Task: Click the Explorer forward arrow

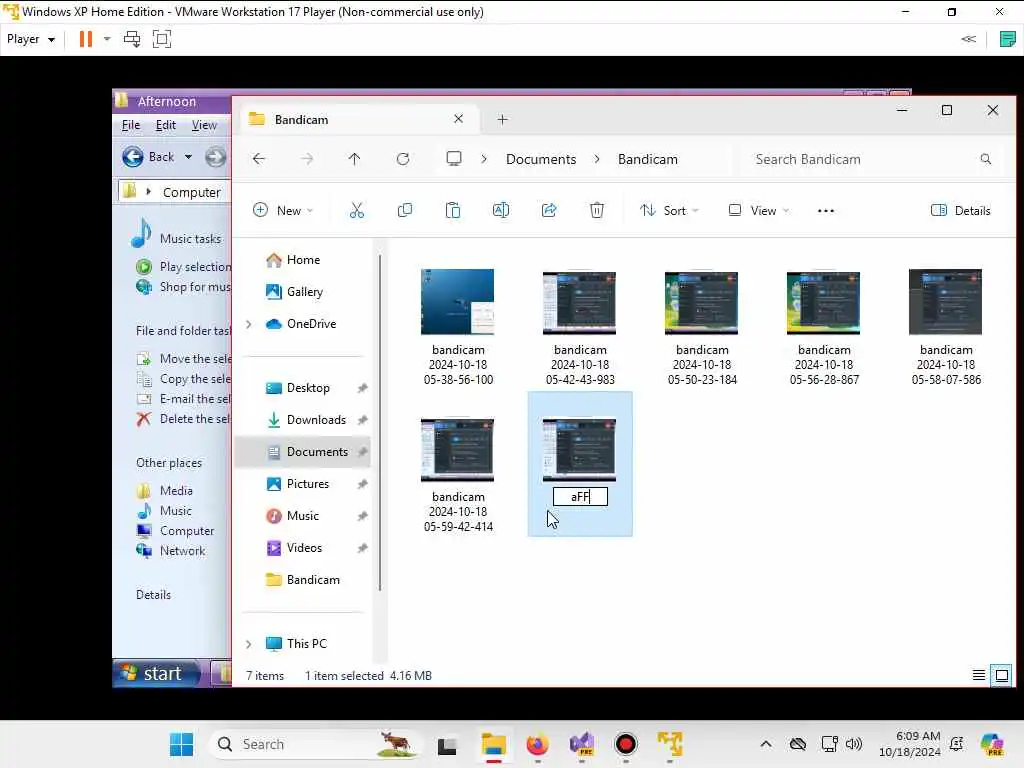Action: [307, 159]
